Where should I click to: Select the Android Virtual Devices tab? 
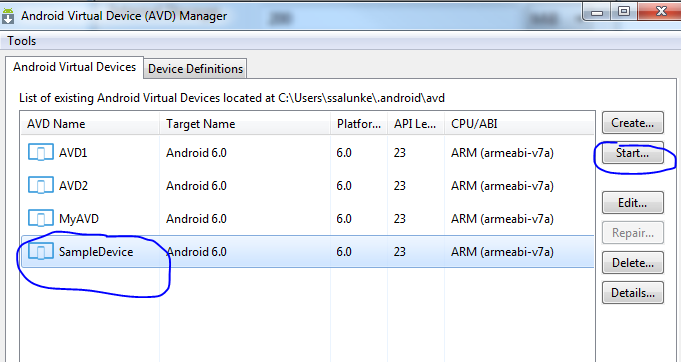coord(74,67)
